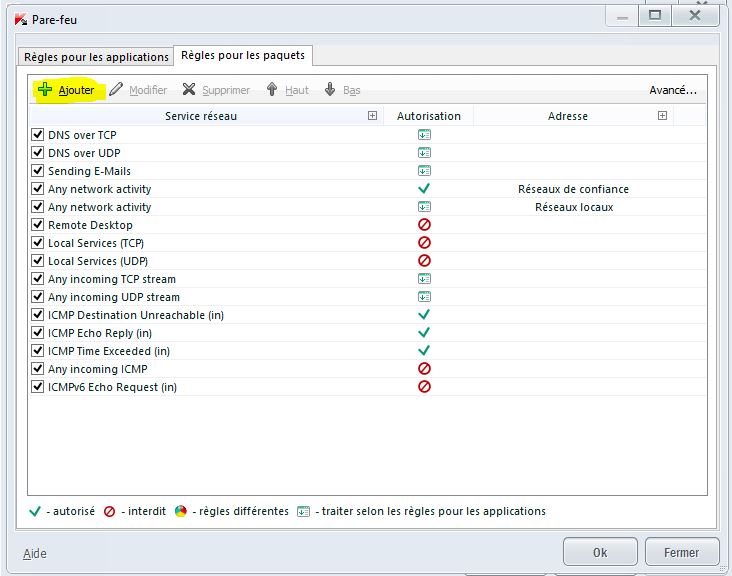The height and width of the screenshot is (576, 732).
Task: Disable the Local Services (TCP) rule
Action: 39,243
